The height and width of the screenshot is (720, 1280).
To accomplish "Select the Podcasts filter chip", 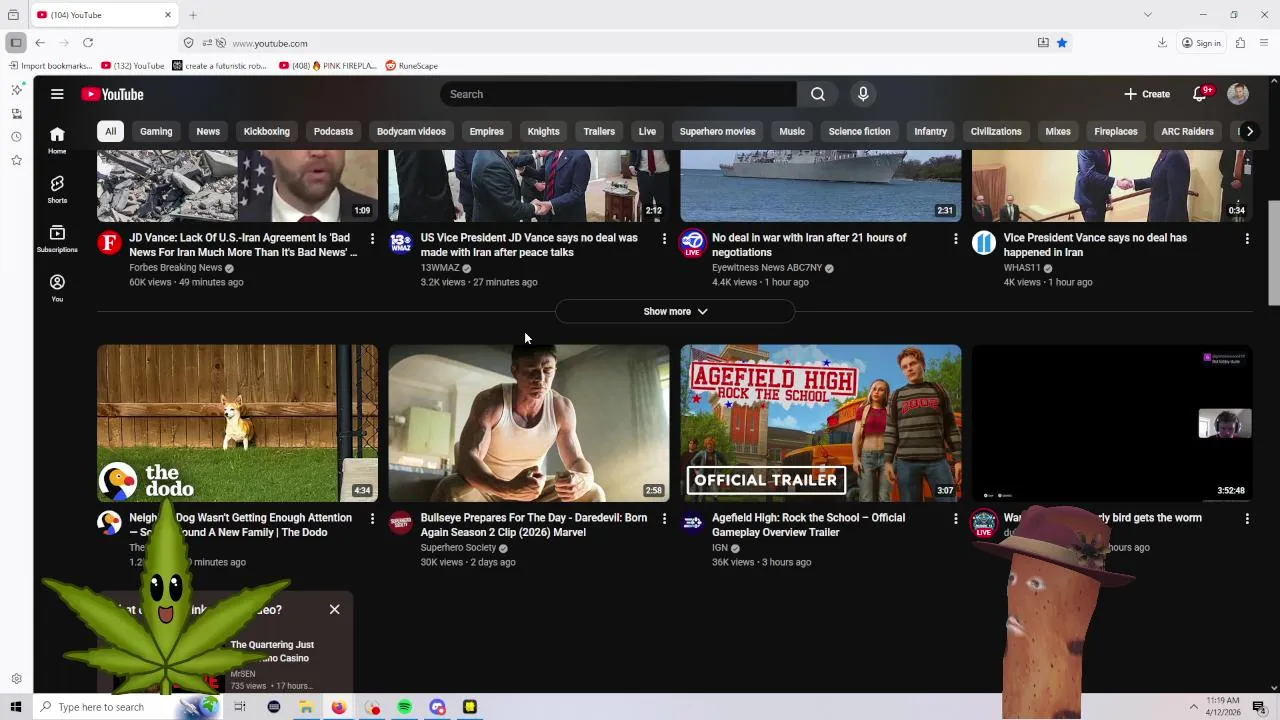I will click(333, 131).
